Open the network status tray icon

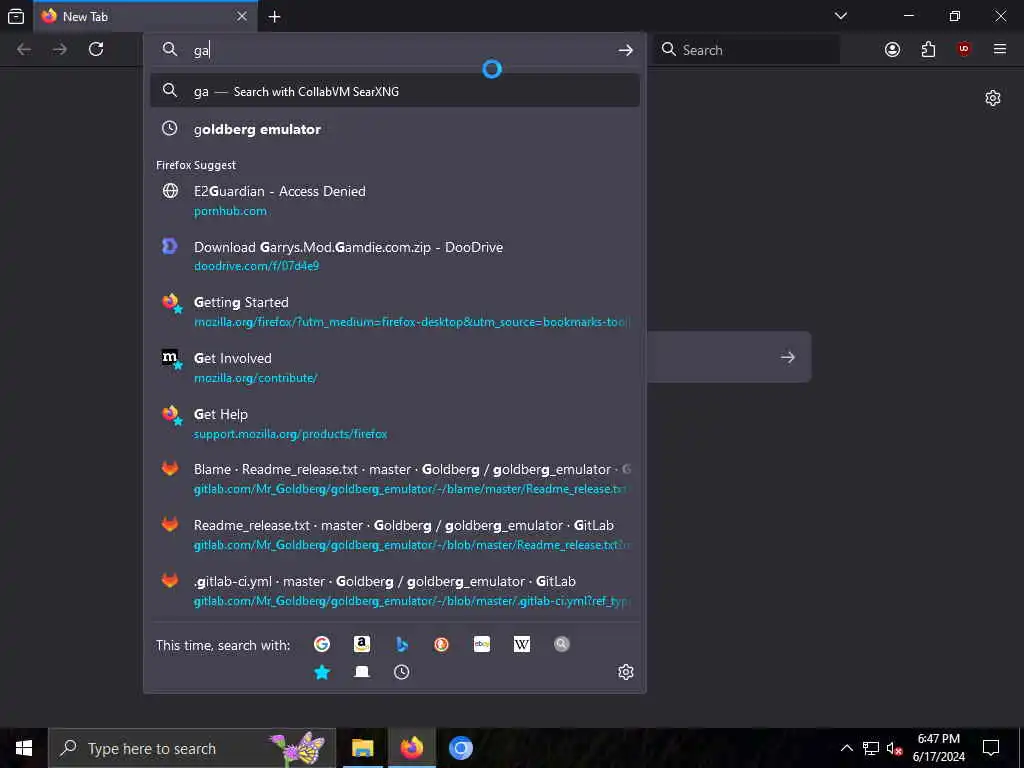(x=871, y=748)
